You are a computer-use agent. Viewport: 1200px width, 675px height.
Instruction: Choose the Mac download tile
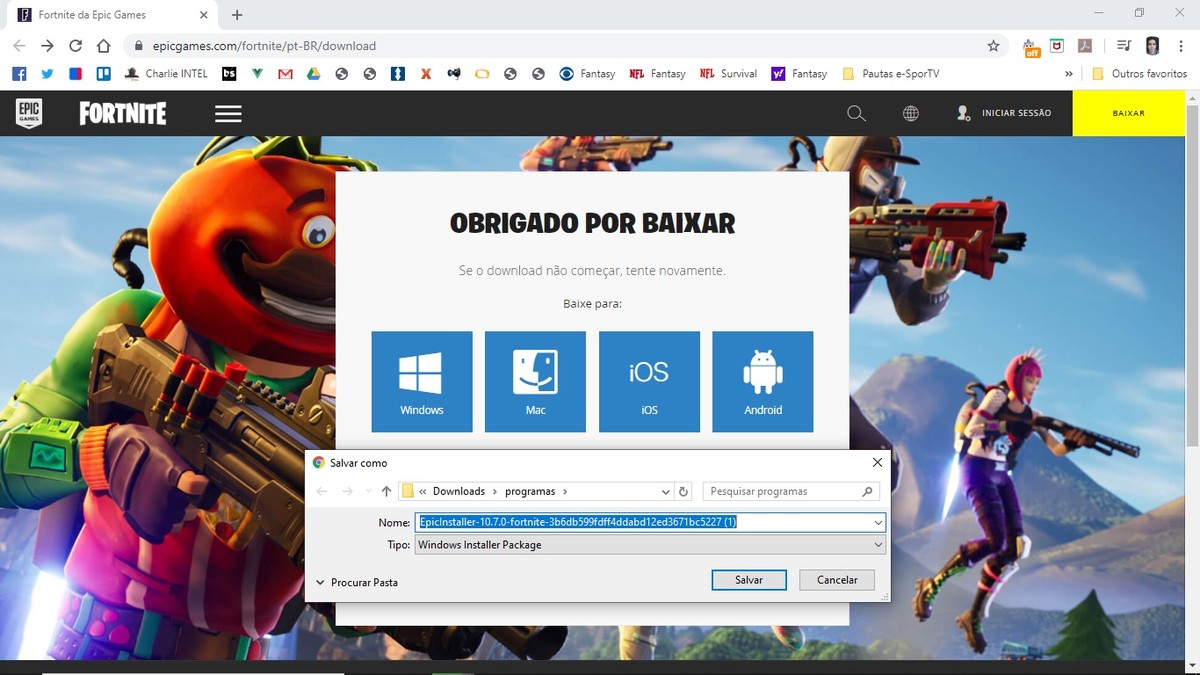click(x=535, y=382)
